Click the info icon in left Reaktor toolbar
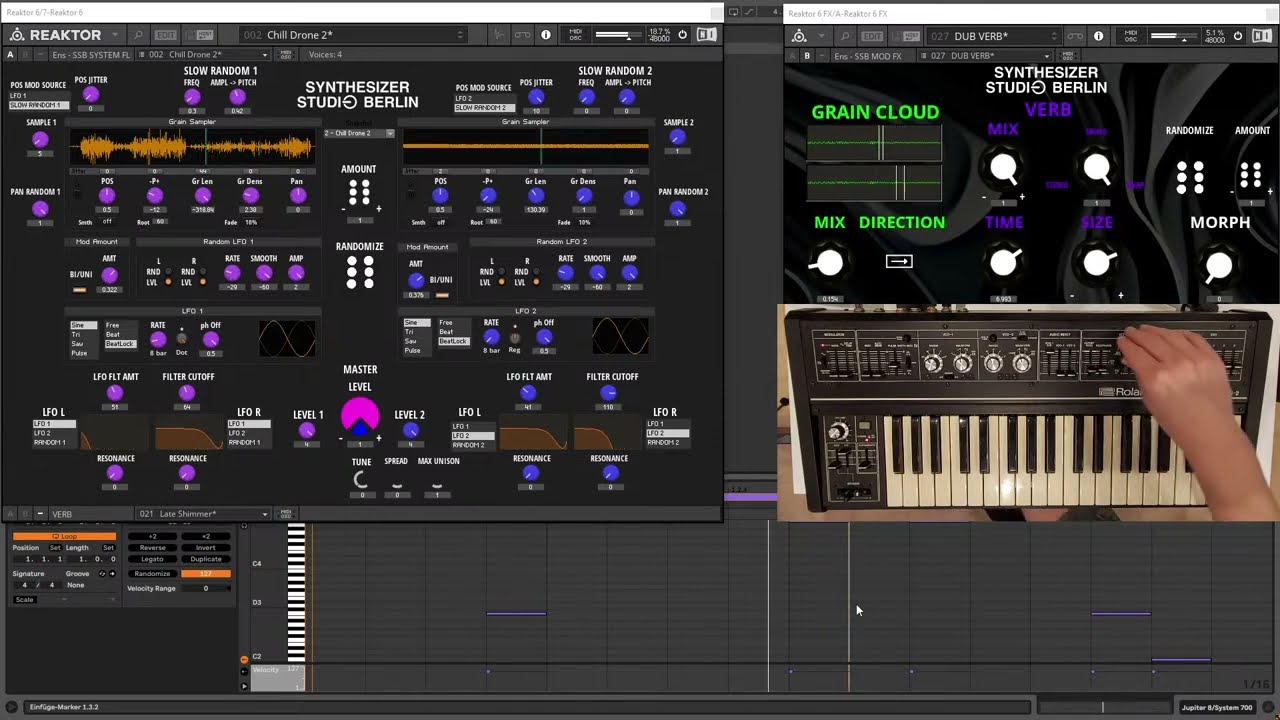This screenshot has height=720, width=1280. (545, 35)
